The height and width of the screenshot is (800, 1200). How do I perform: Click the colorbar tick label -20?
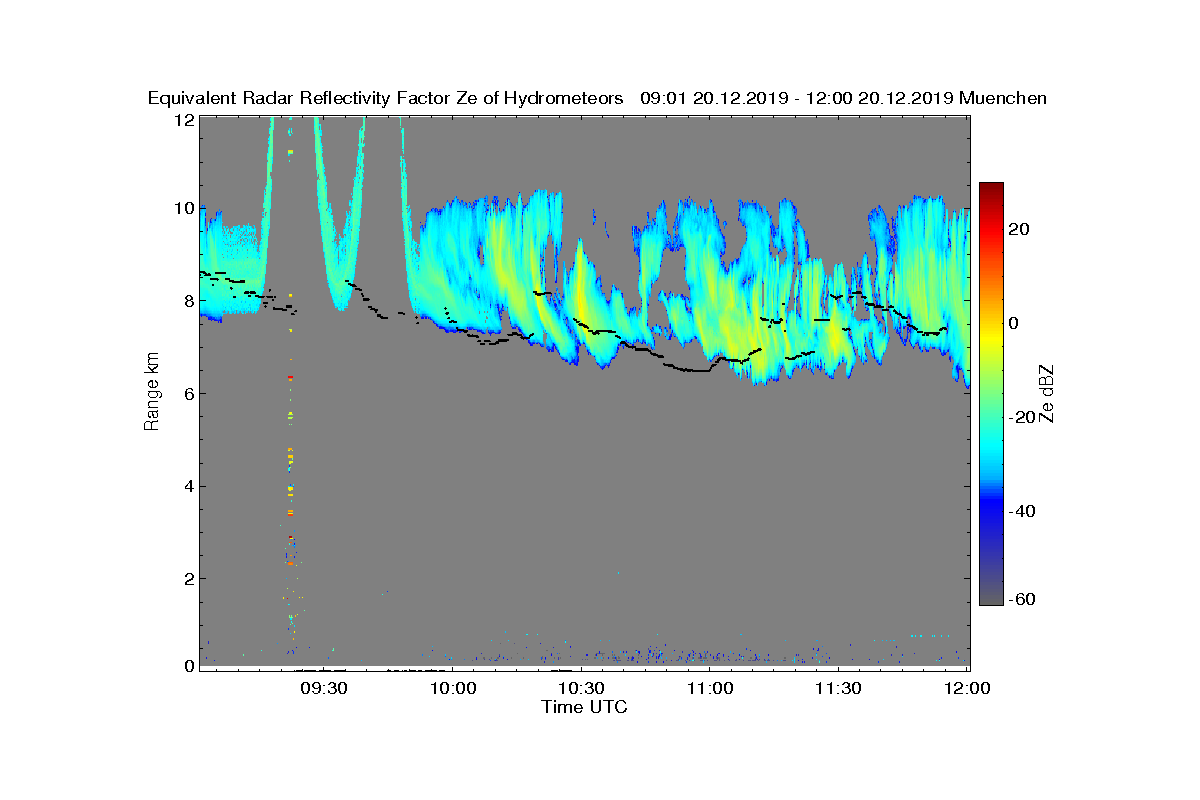click(1021, 417)
